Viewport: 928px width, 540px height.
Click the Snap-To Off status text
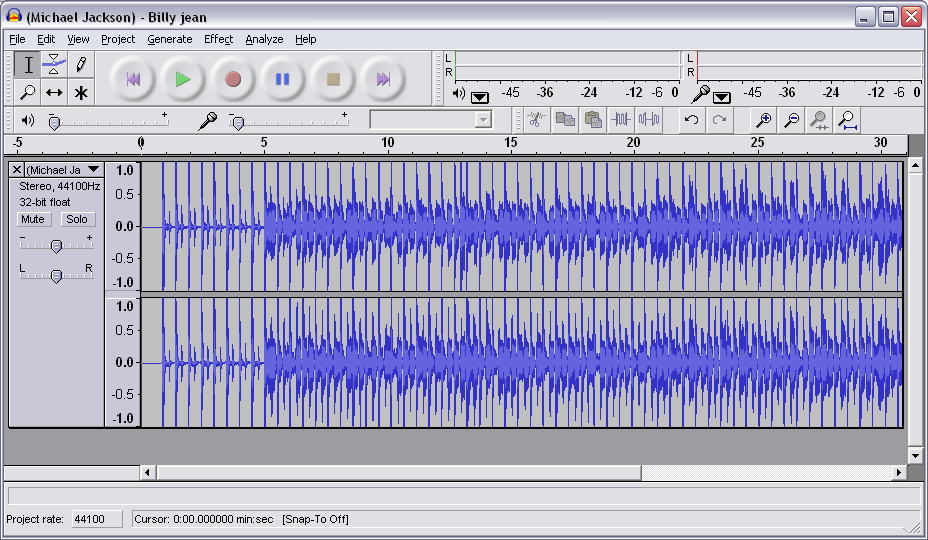(x=315, y=519)
